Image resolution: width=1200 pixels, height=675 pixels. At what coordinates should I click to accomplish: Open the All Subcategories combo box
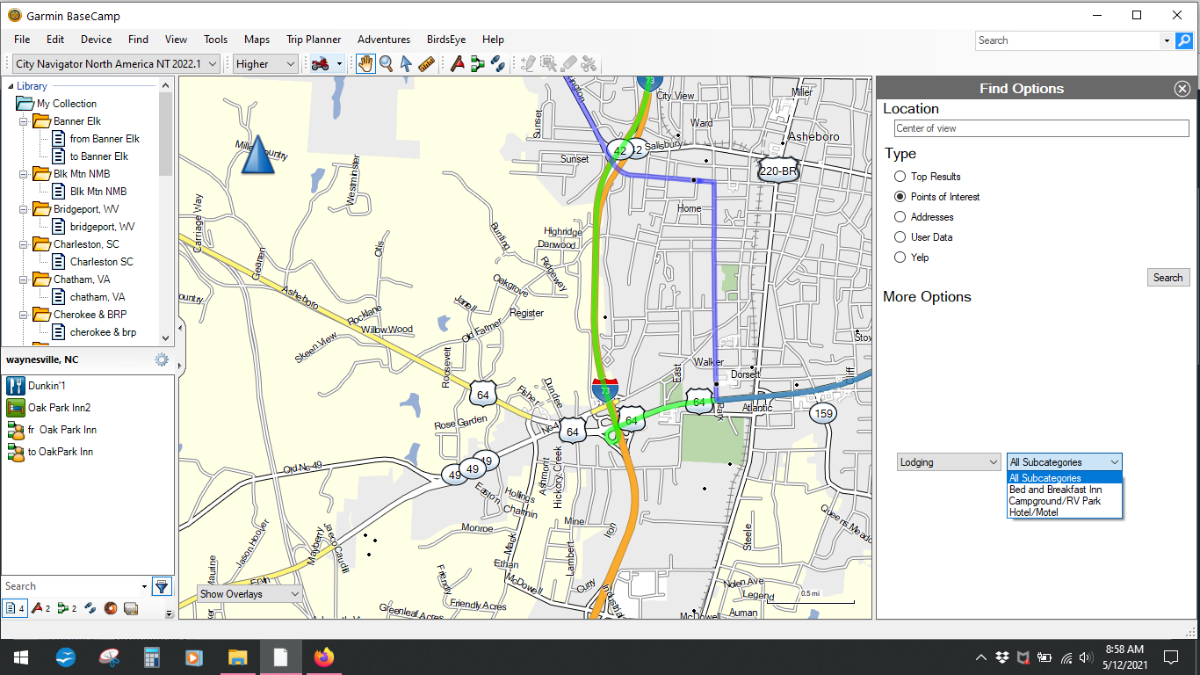[x=1064, y=462]
